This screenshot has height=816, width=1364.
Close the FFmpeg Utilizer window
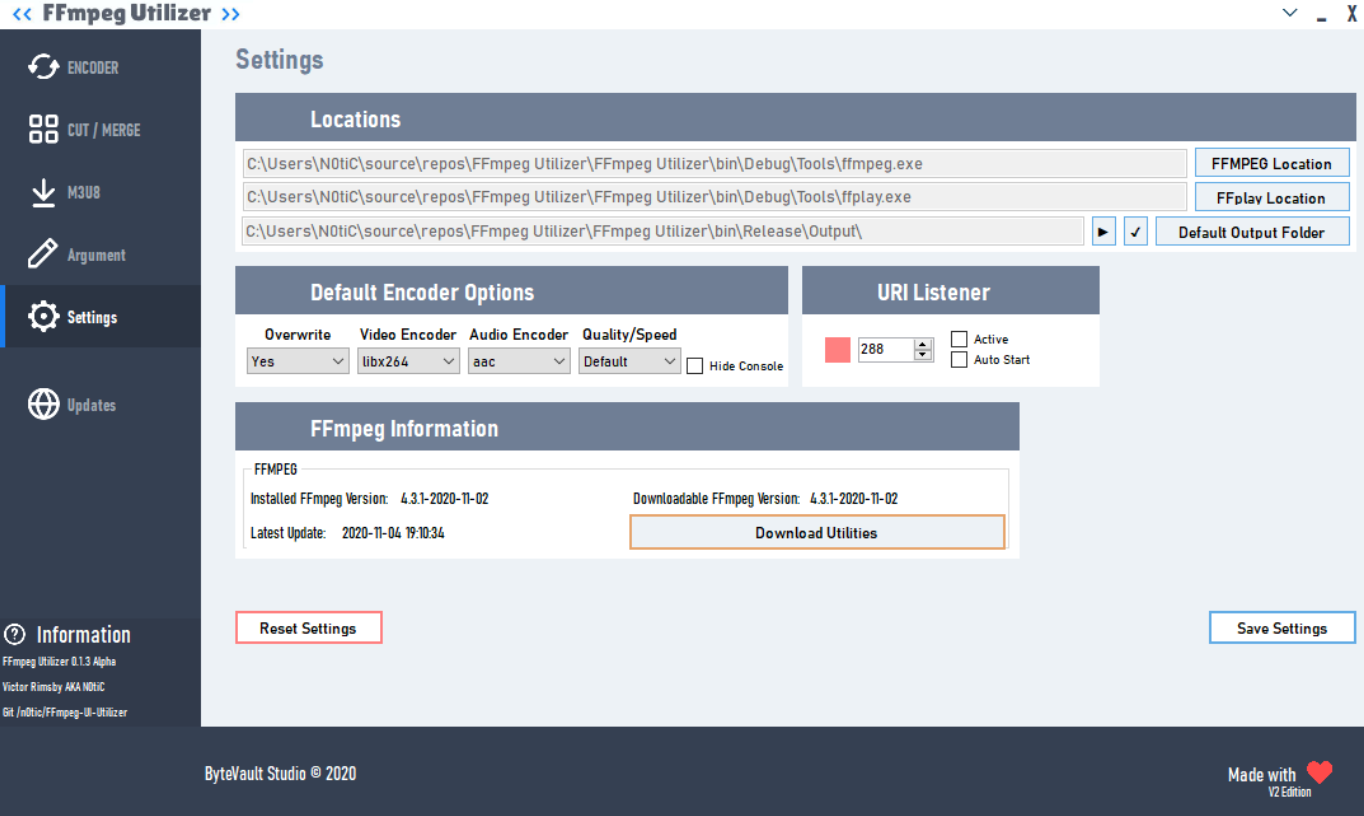1351,13
